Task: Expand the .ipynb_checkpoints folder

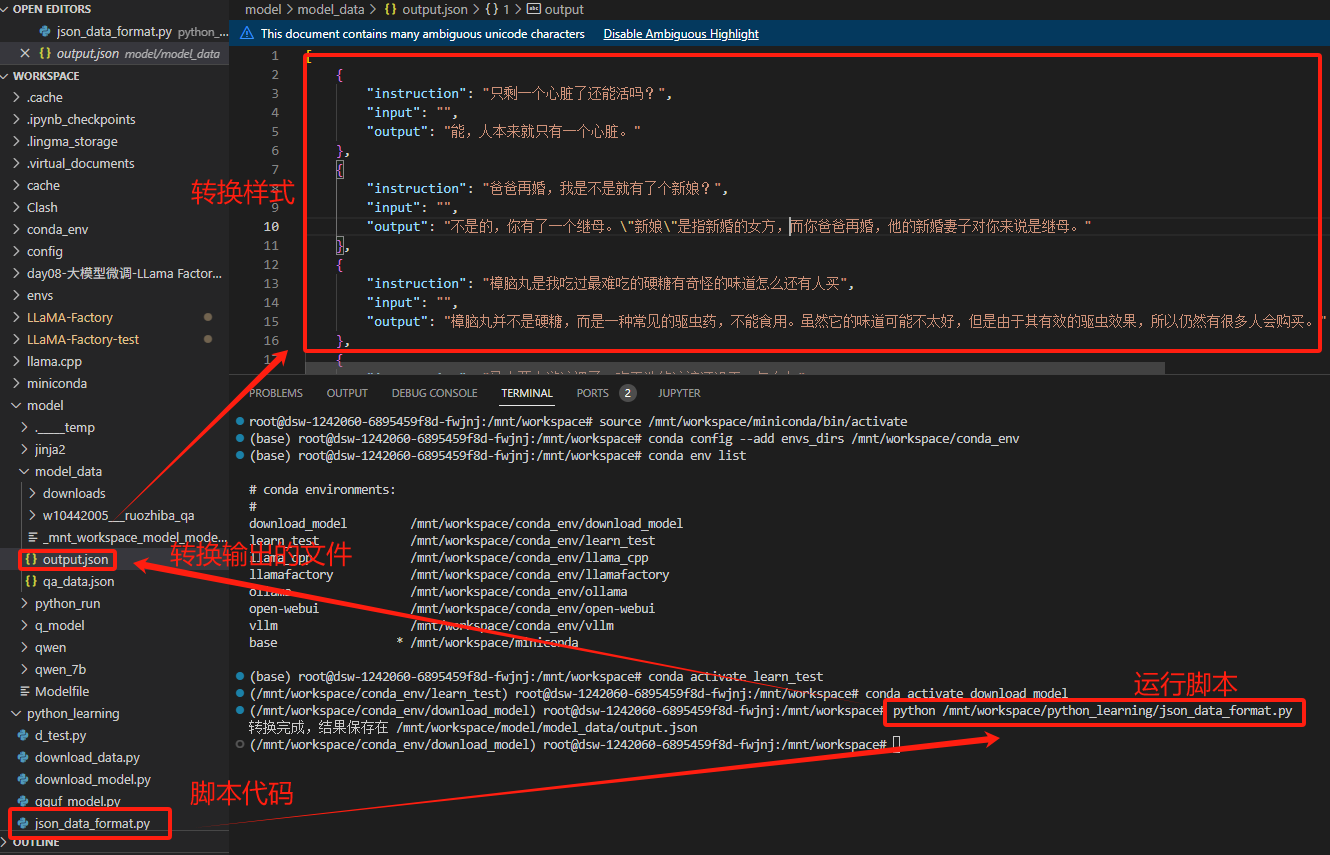Action: coord(81,119)
